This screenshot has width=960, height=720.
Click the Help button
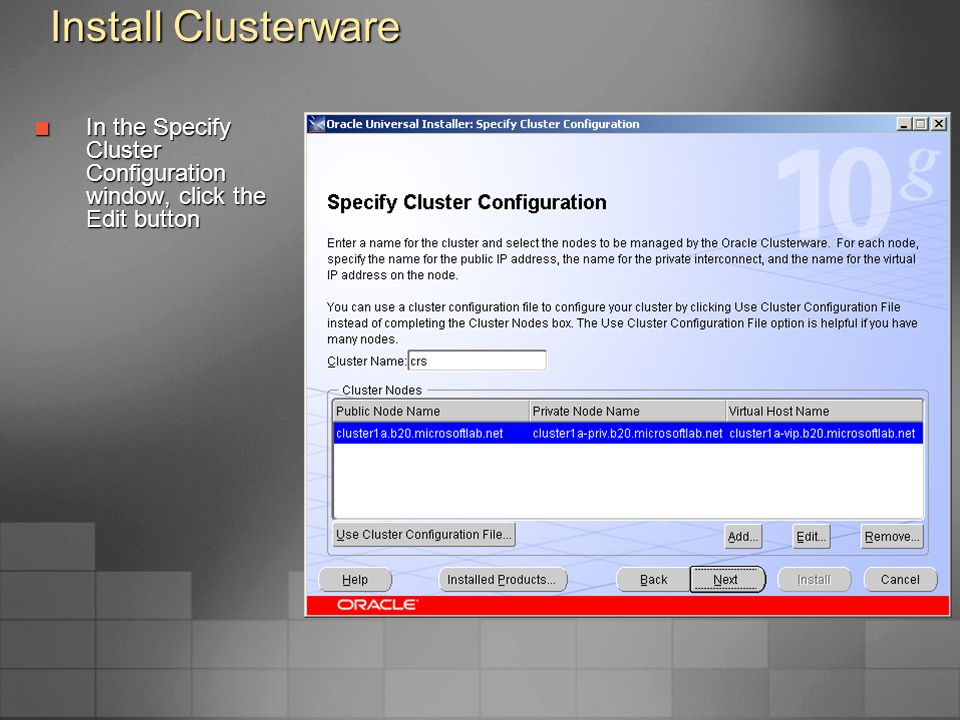click(355, 579)
